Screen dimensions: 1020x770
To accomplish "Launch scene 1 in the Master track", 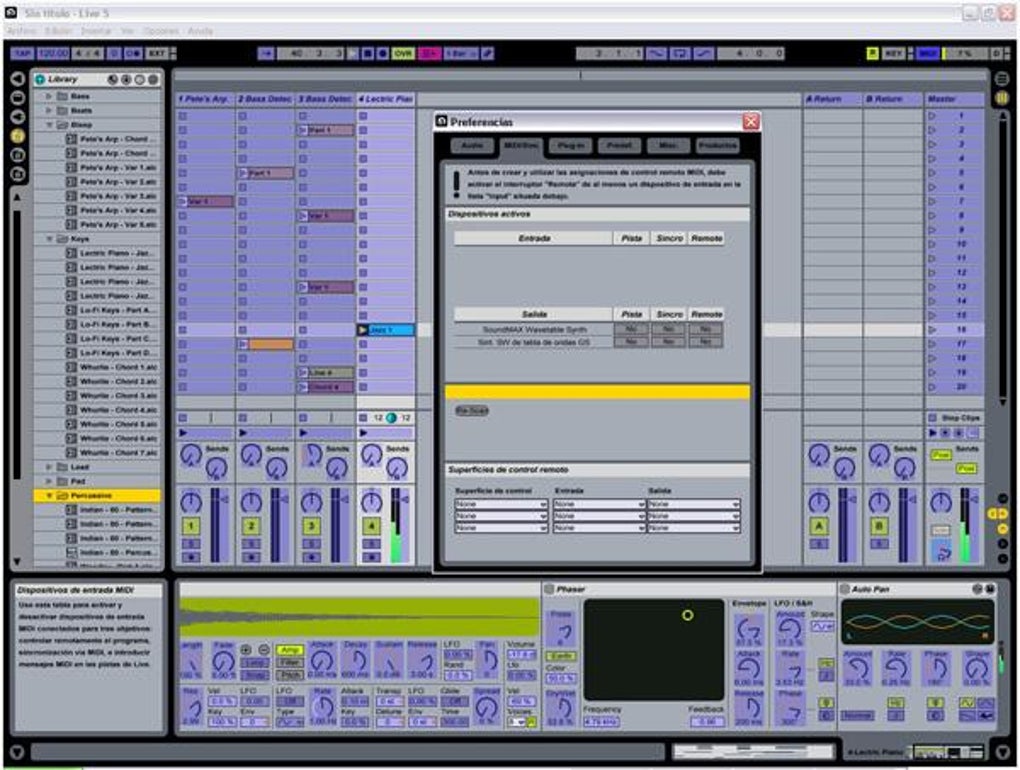I will (x=932, y=116).
